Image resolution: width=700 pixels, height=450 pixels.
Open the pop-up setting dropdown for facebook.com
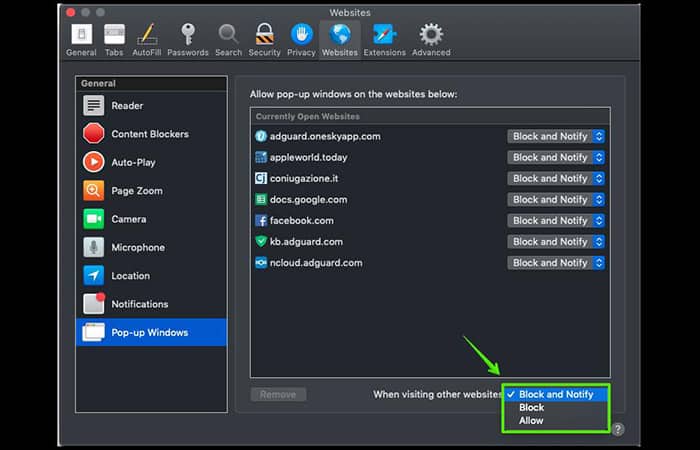tap(556, 221)
